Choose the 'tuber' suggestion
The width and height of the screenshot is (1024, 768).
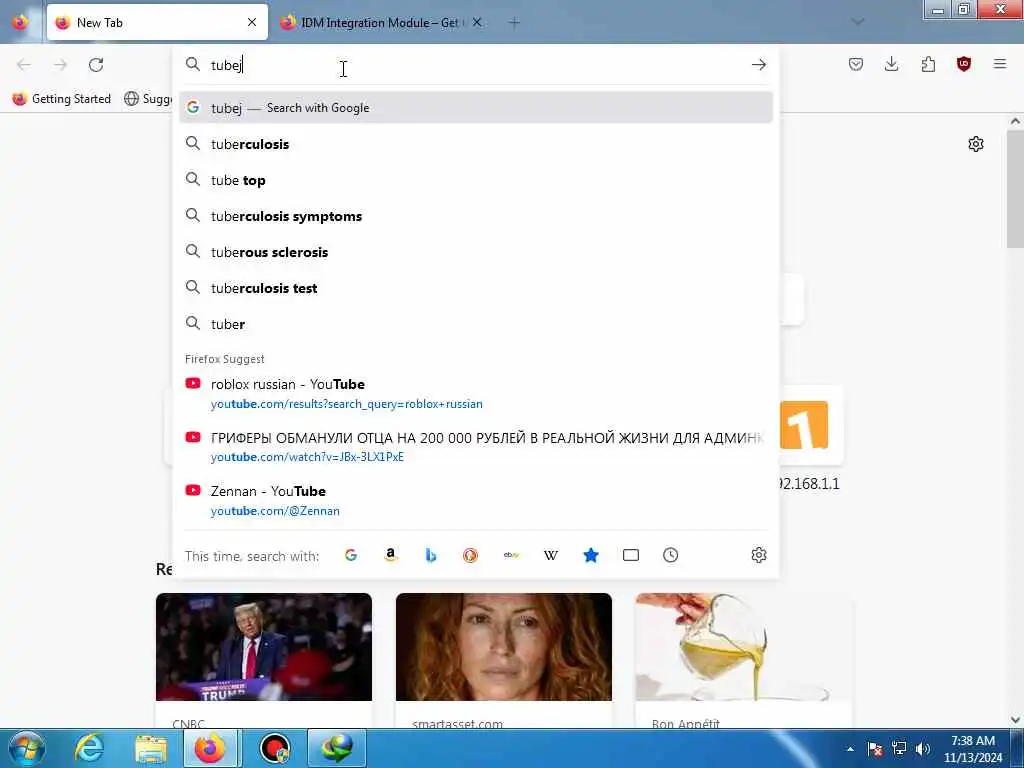tap(475, 323)
